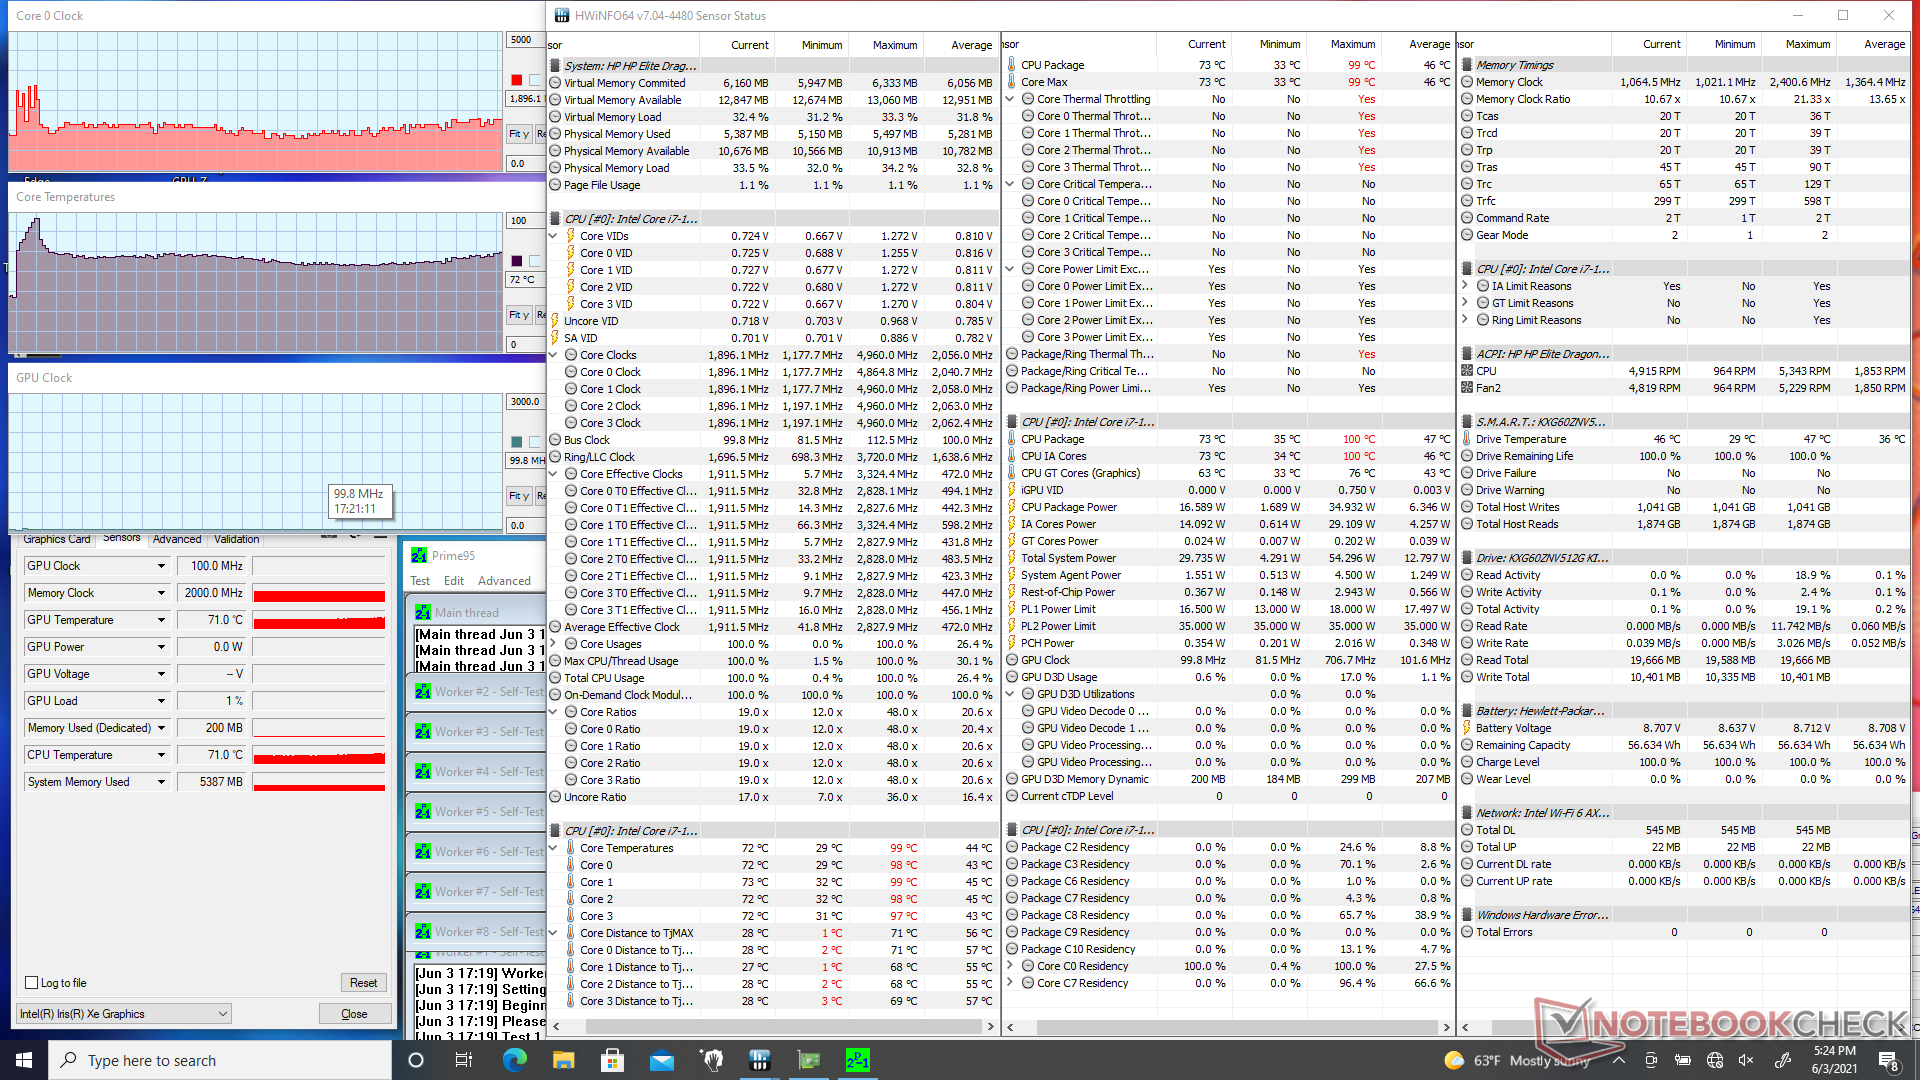Open Prime95 from the taskbar
This screenshot has height=1080, width=1920.
click(x=857, y=1060)
